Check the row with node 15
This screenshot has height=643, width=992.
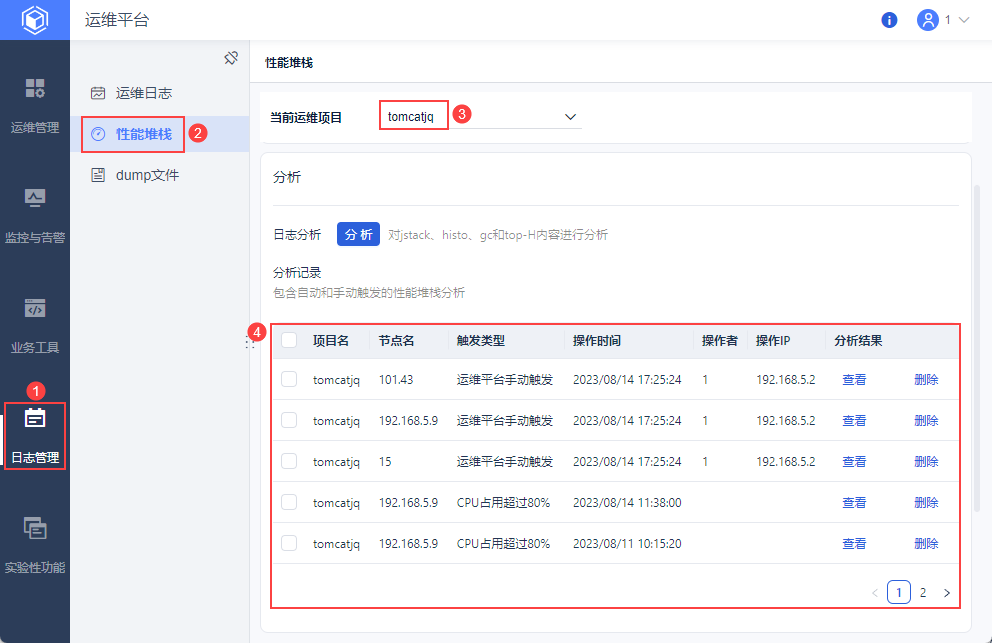coord(289,461)
